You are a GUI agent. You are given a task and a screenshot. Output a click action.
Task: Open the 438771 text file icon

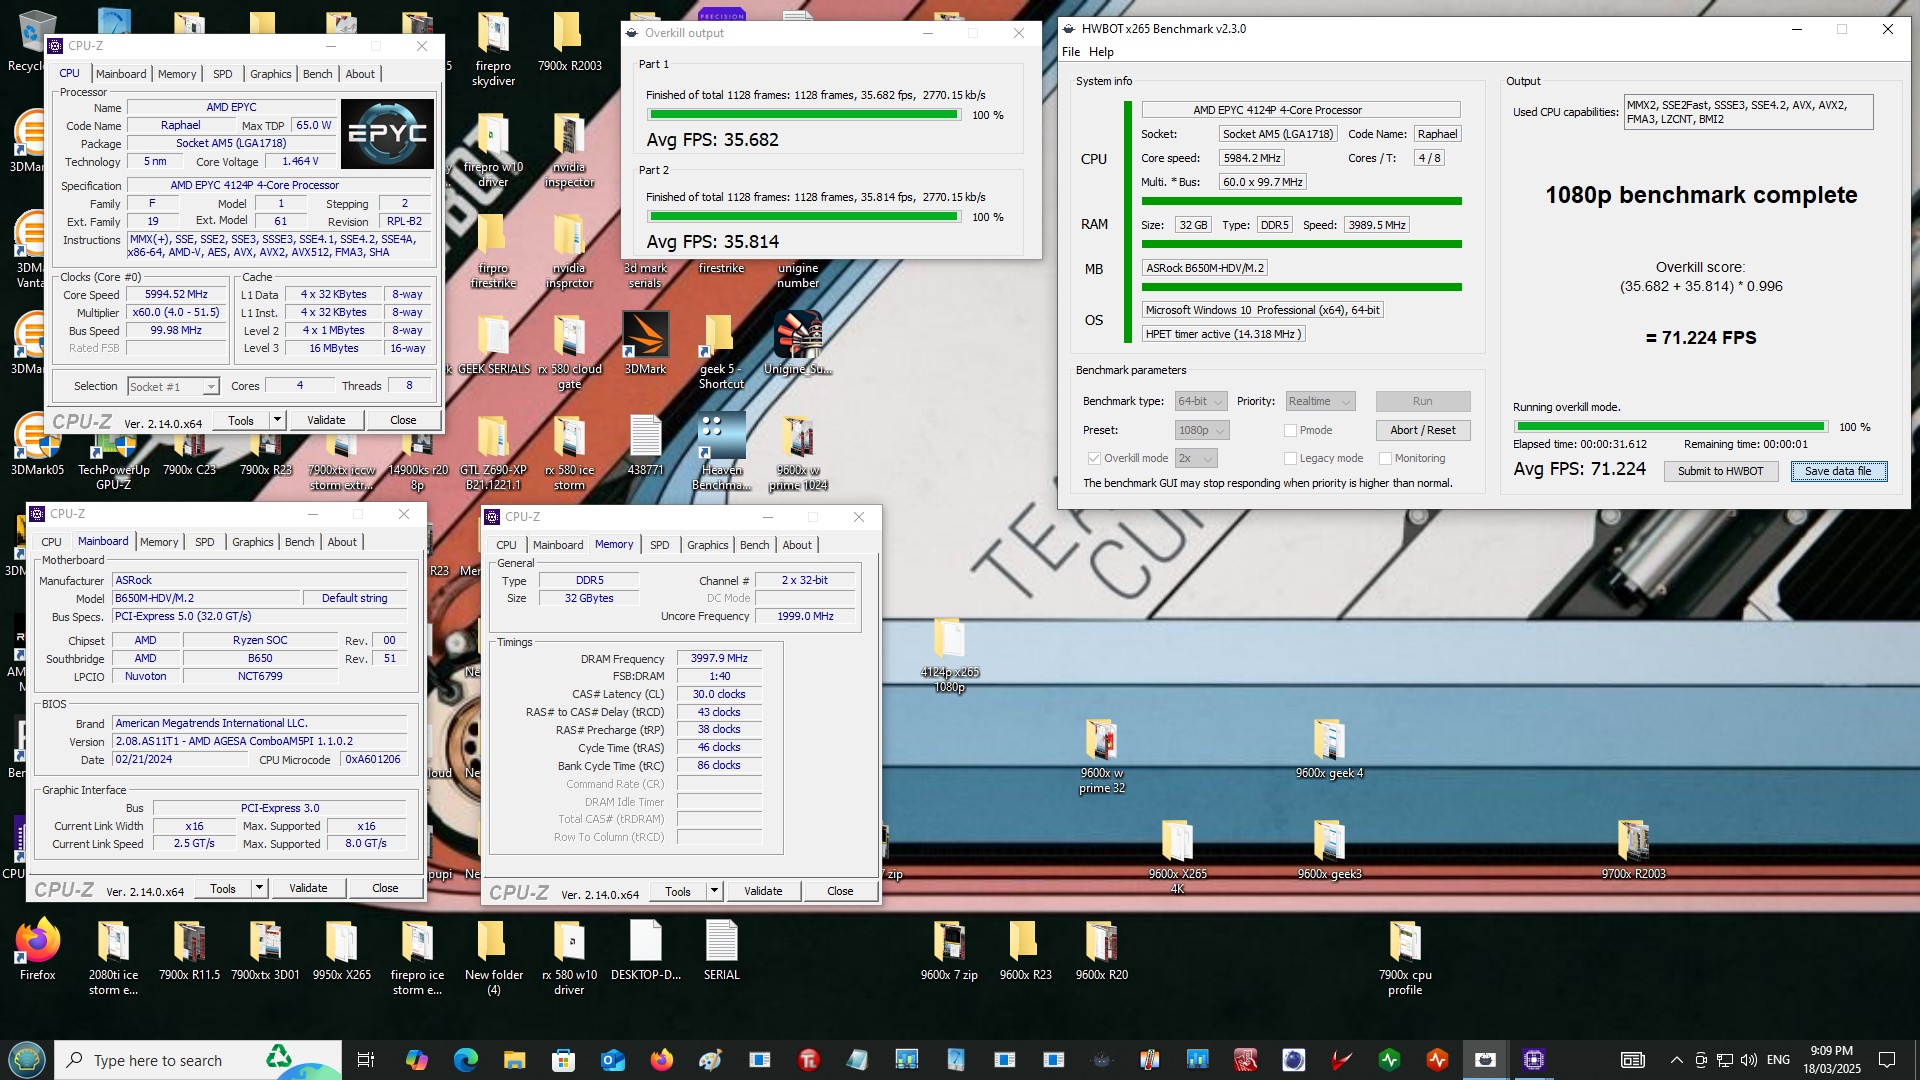point(645,445)
